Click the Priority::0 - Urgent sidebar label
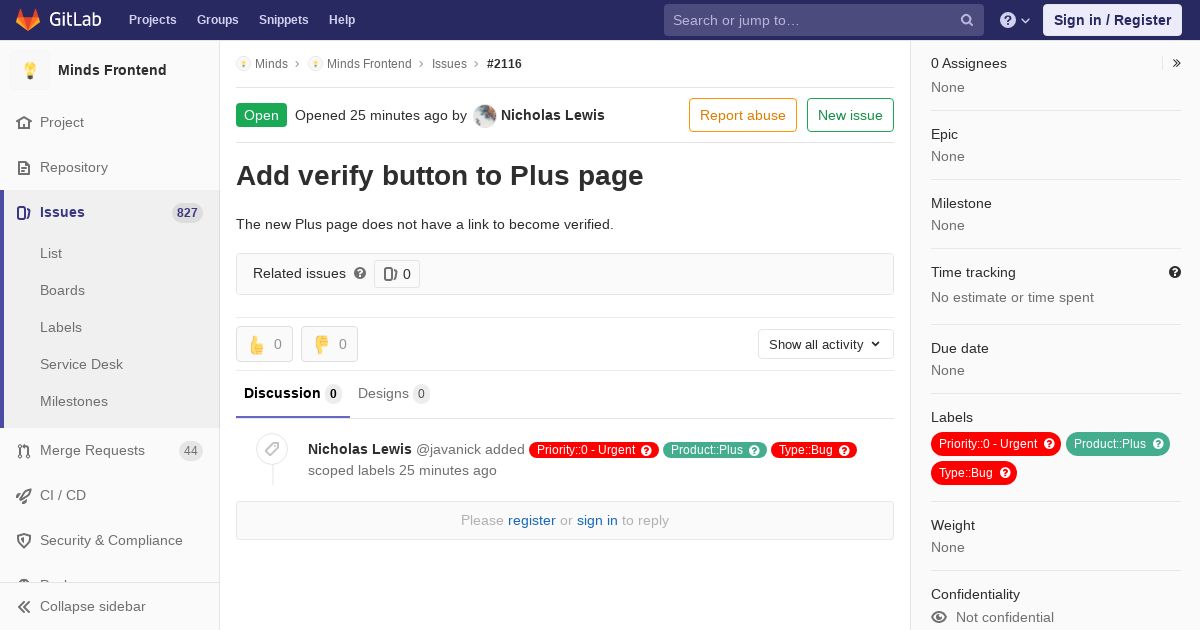Viewport: 1200px width, 630px height. tap(988, 444)
